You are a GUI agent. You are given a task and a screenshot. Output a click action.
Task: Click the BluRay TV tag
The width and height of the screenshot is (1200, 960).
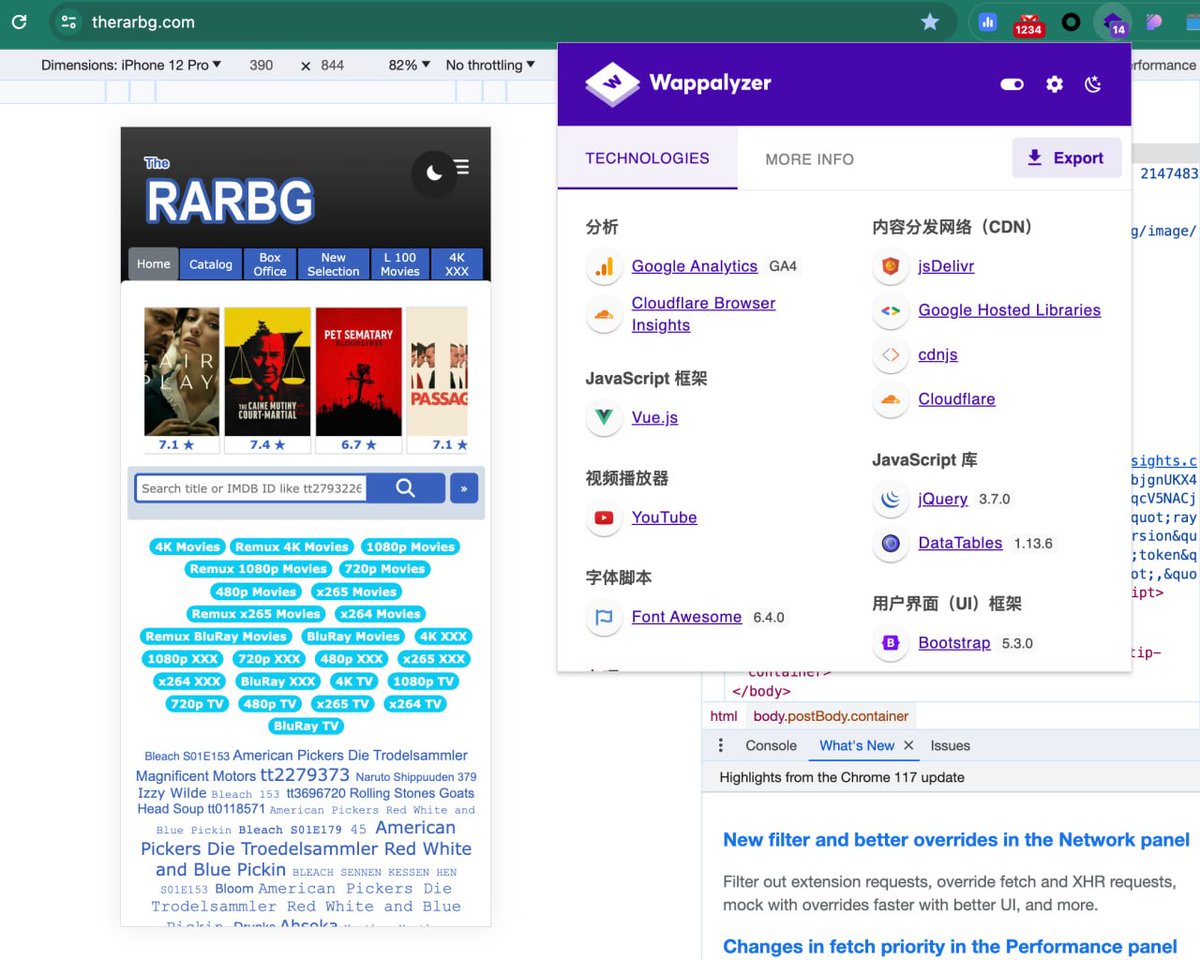pyautogui.click(x=306, y=726)
